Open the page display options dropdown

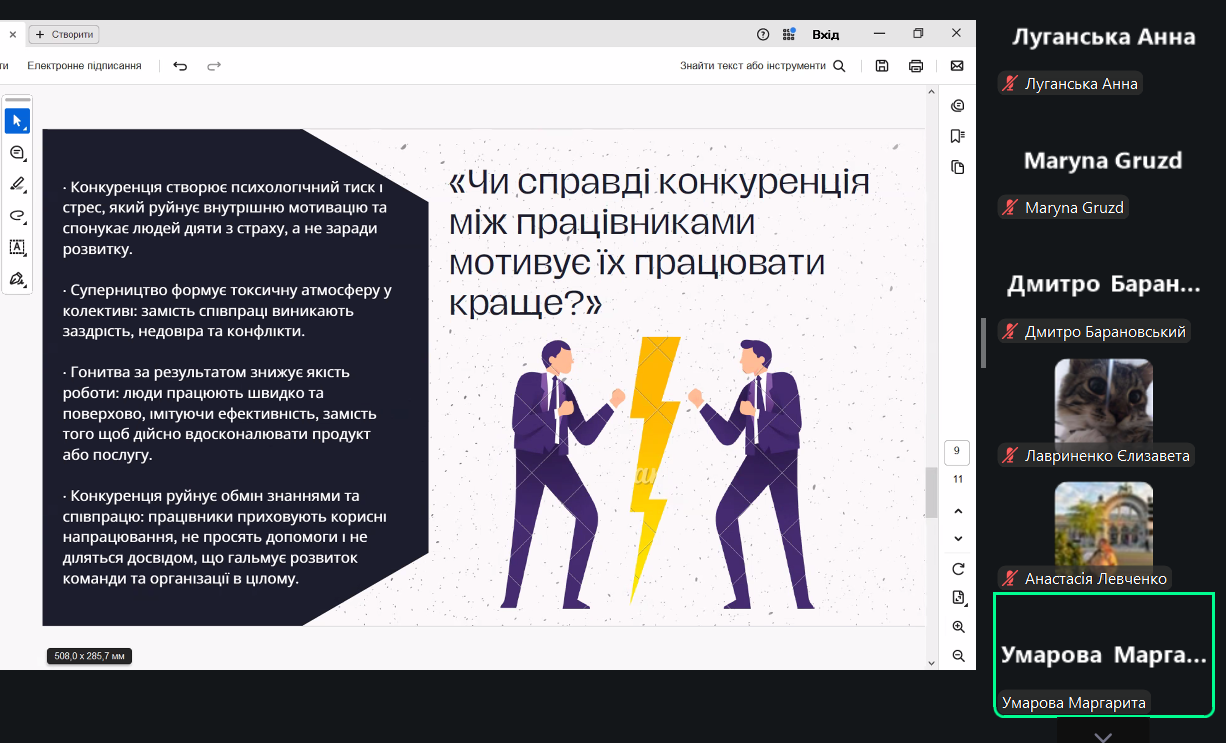click(x=958, y=598)
